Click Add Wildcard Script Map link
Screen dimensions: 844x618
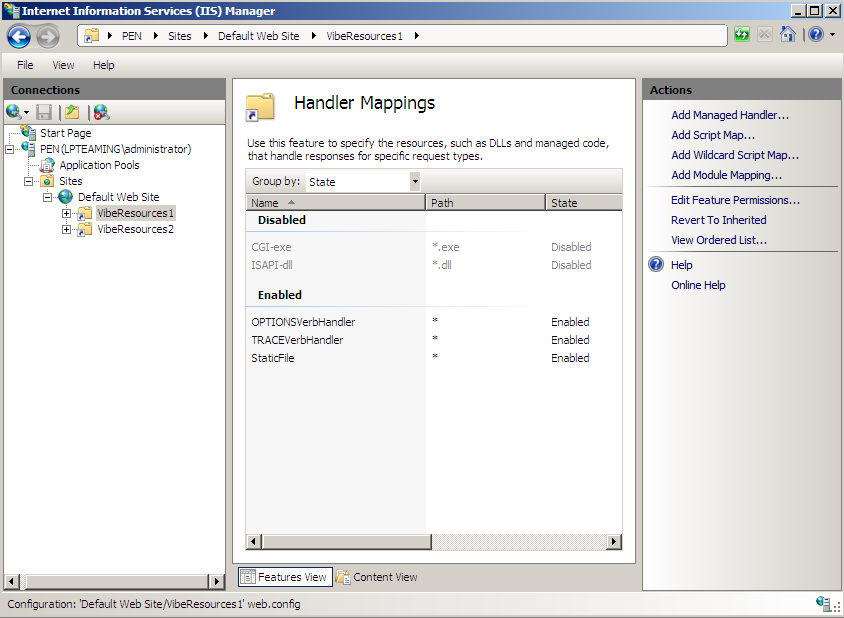point(735,155)
